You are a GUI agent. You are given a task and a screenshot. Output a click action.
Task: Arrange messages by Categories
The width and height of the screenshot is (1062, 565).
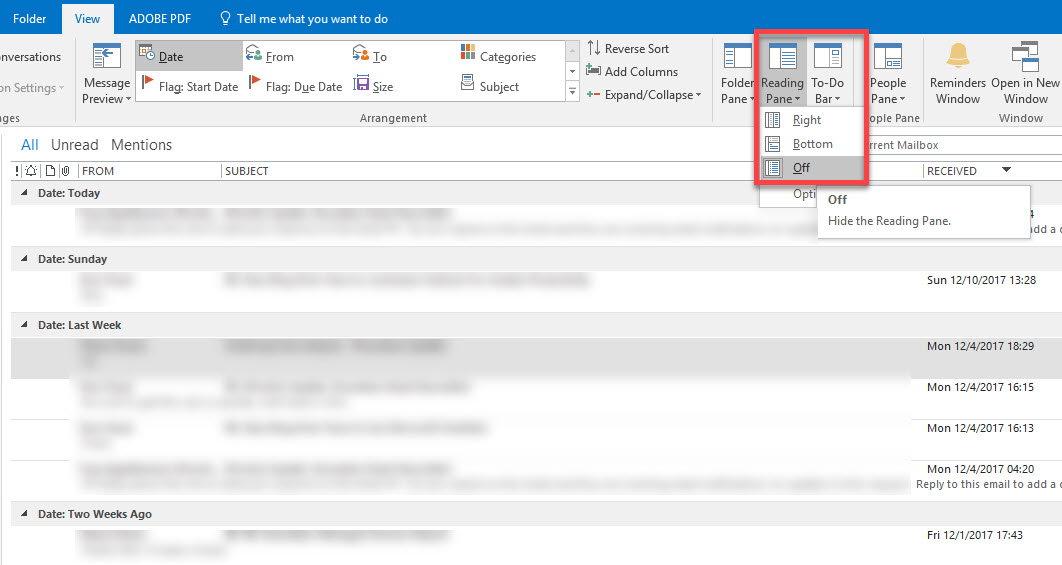tap(498, 57)
